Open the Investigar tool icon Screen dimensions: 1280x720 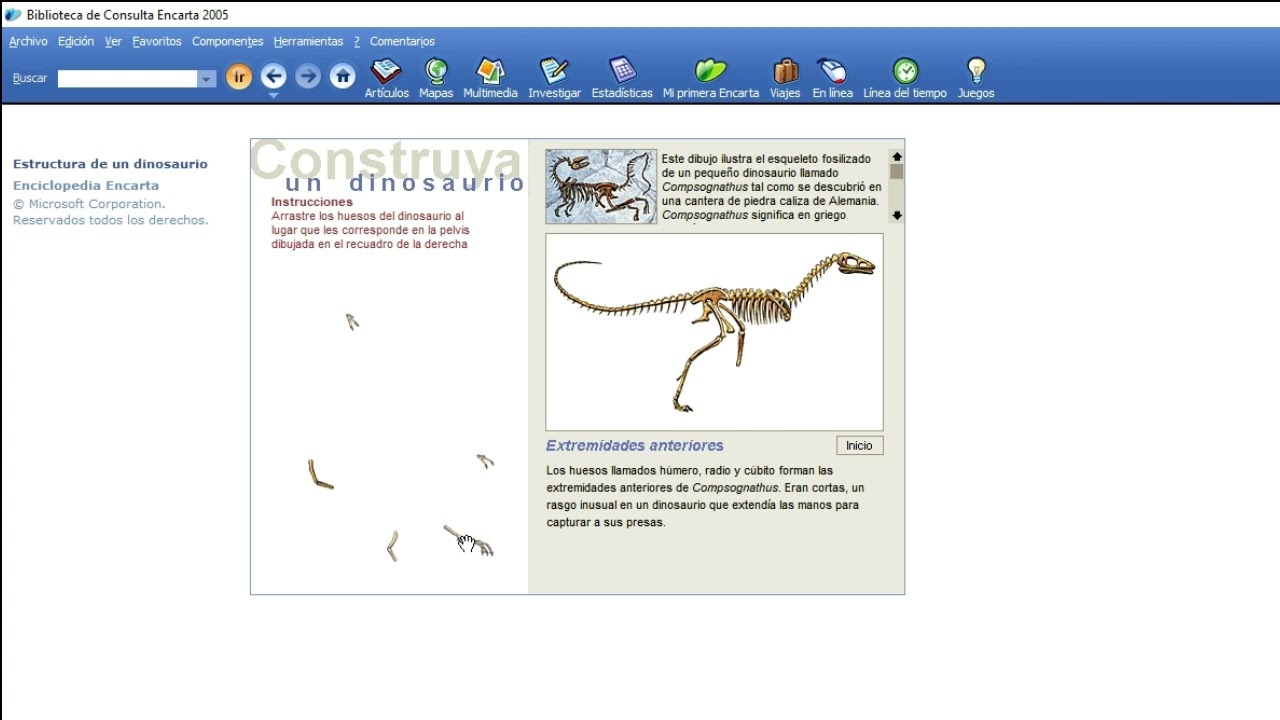click(554, 71)
